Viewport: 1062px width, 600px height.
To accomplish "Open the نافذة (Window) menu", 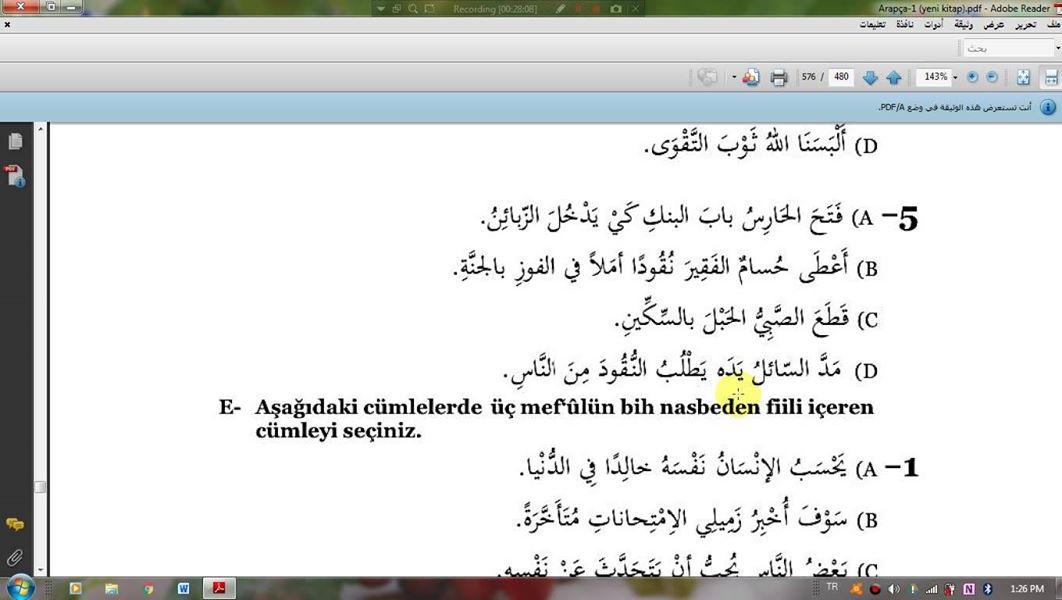I will (x=905, y=25).
